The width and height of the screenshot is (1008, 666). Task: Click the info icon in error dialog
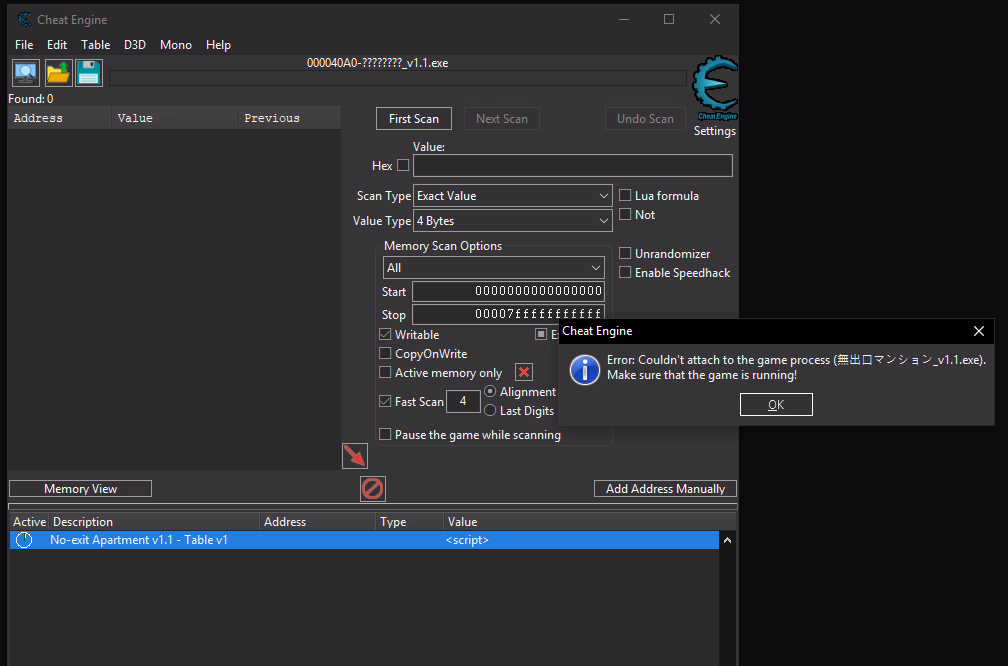pos(584,369)
